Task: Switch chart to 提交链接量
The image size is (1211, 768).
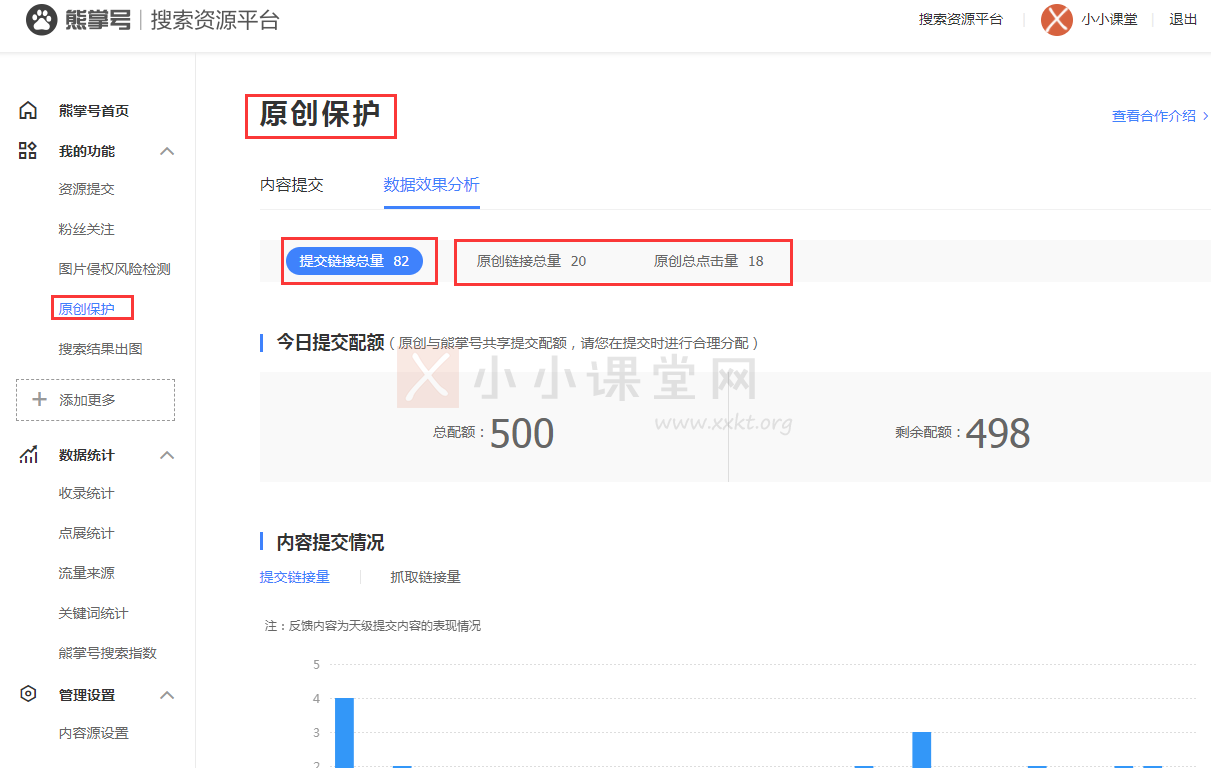Action: click(x=295, y=577)
